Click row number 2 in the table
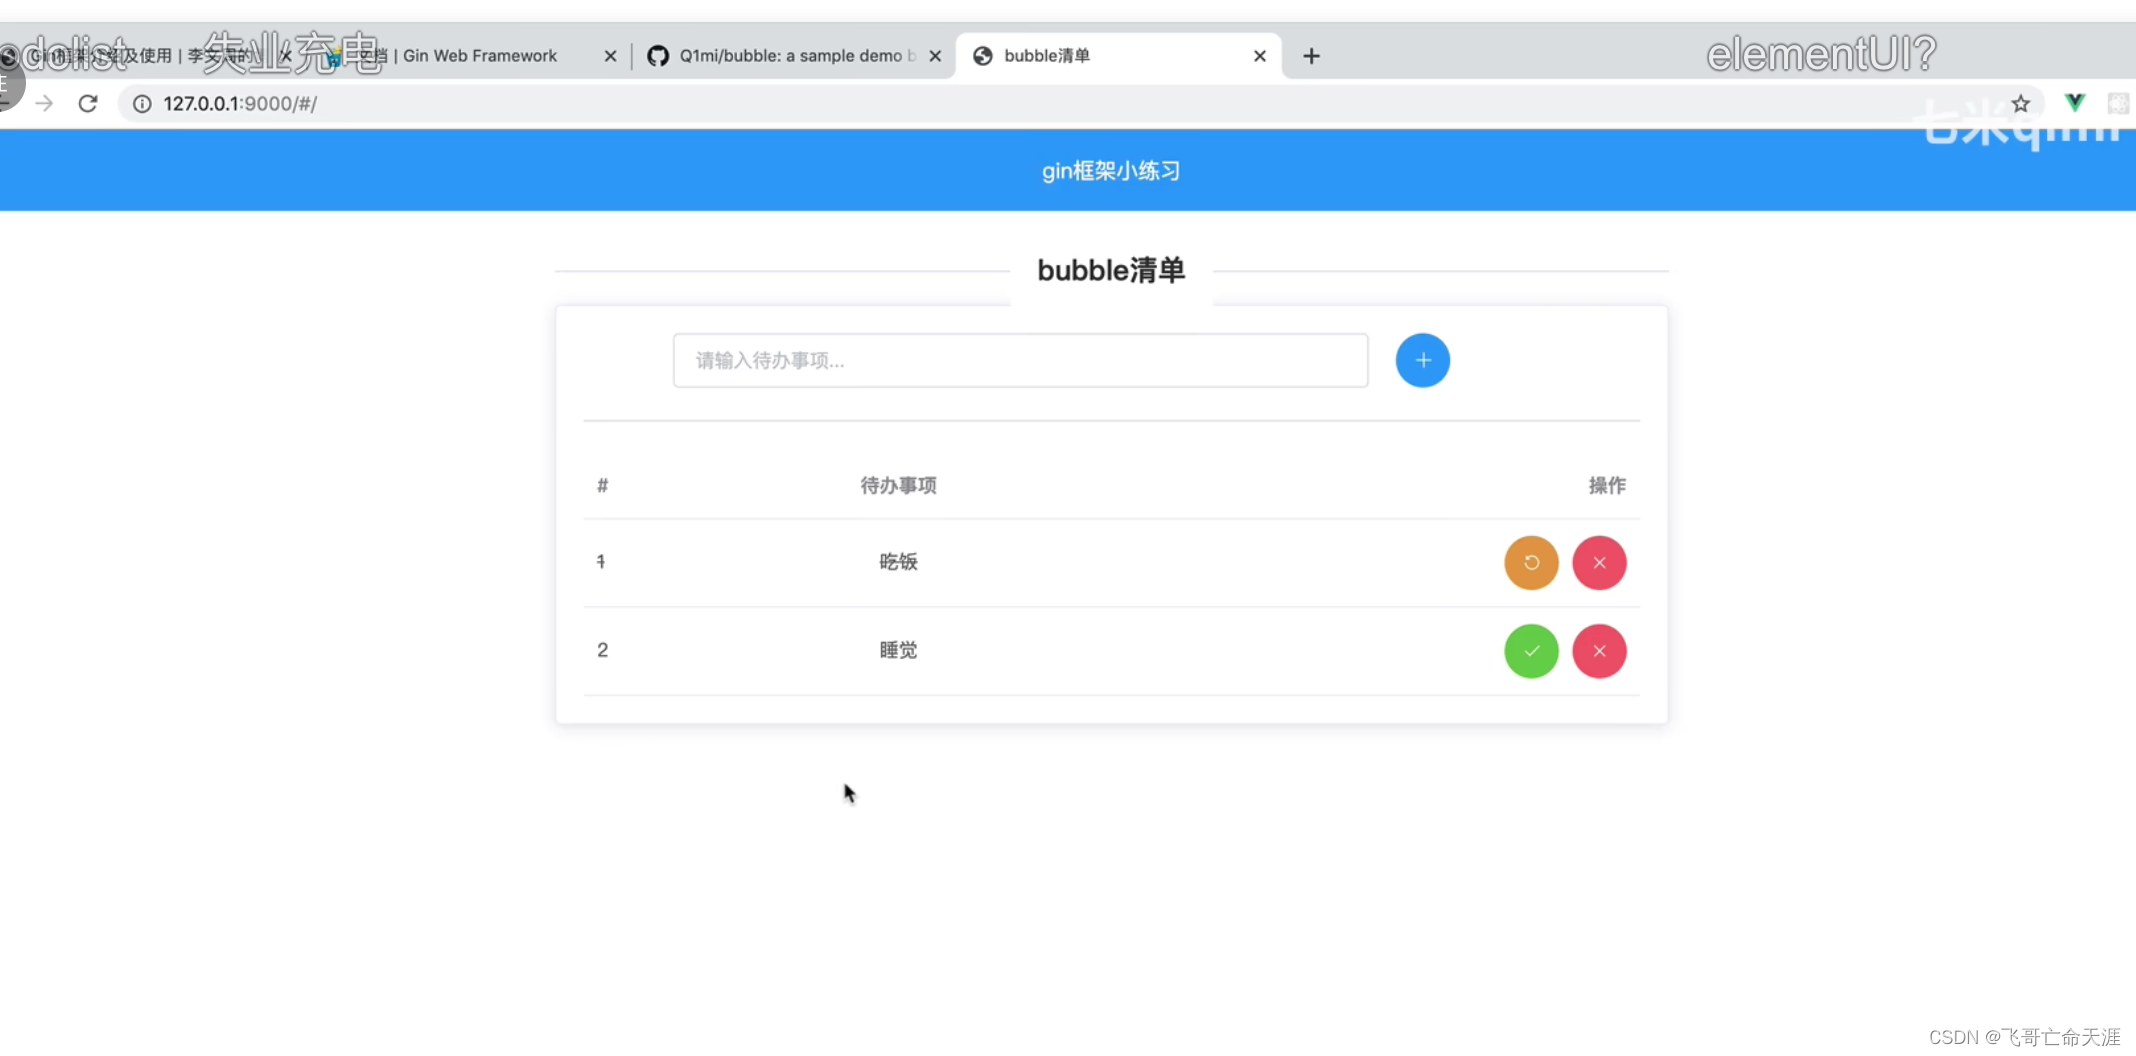Screen dimensions: 2136x1056 pos(602,650)
